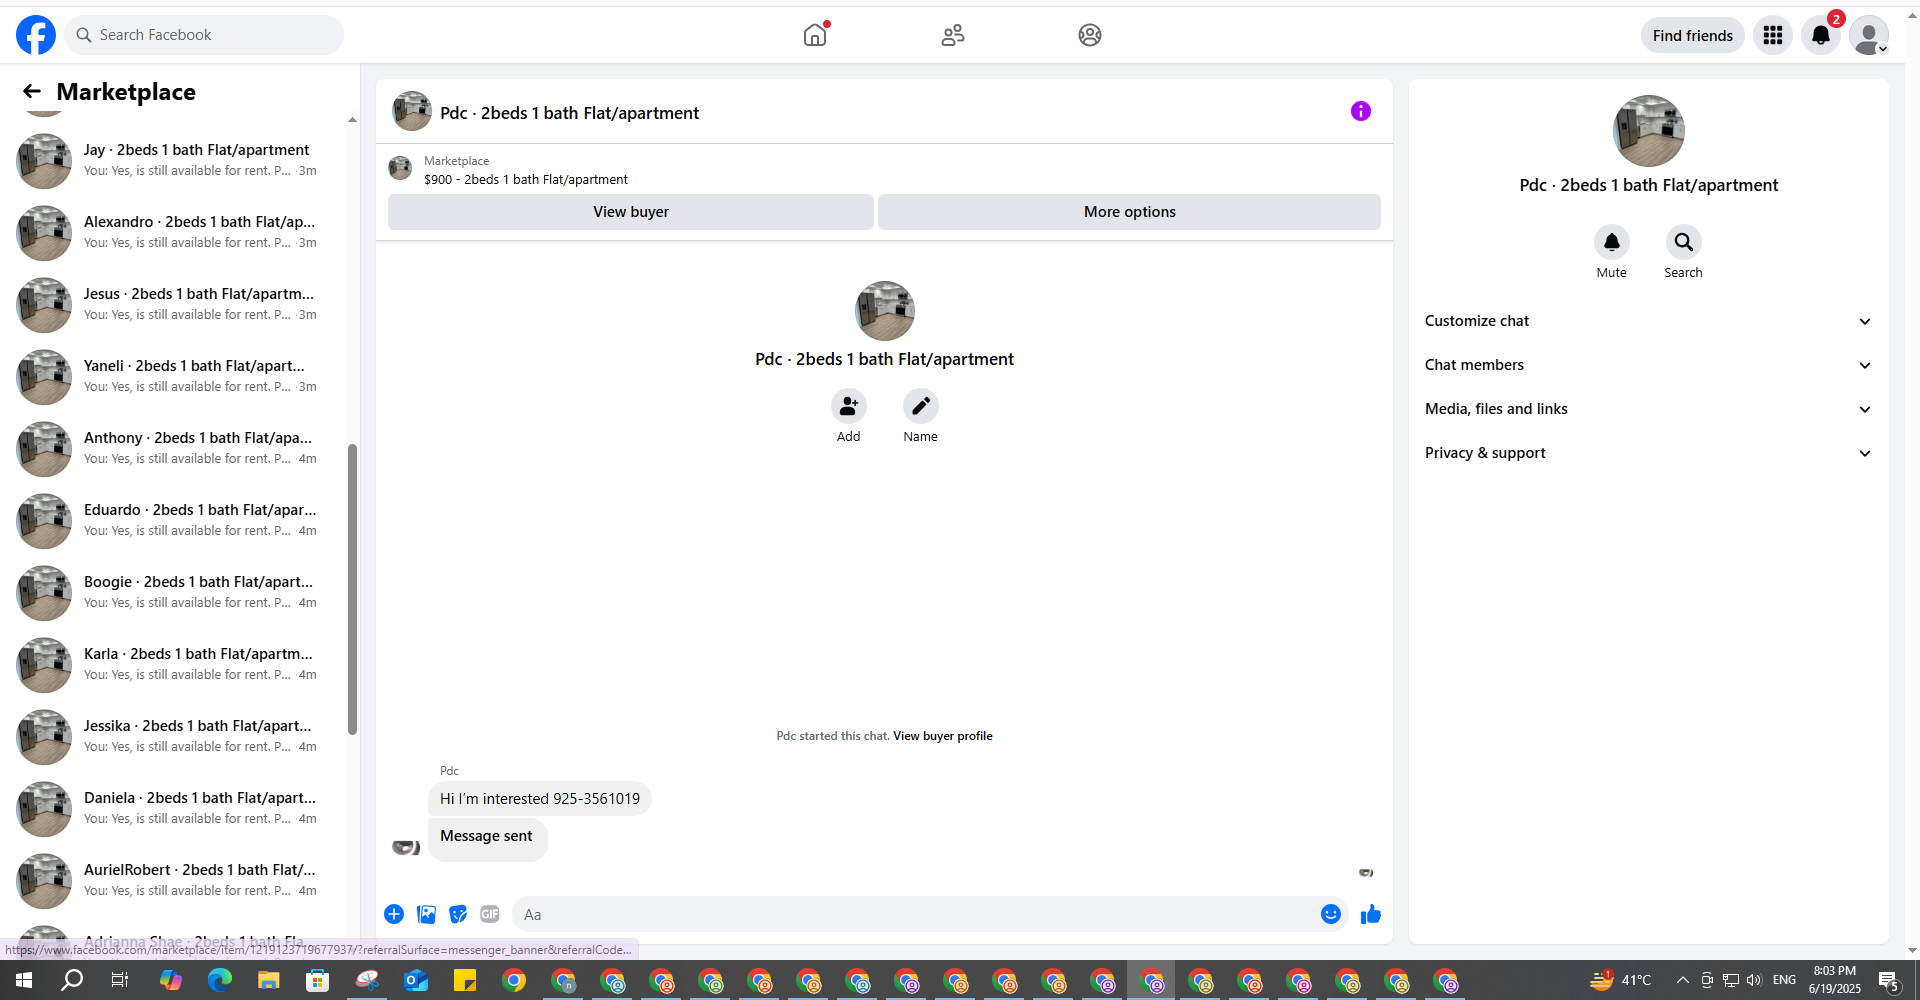Open the account avatar menu
Viewport: 1920px width, 1000px height.
pyautogui.click(x=1869, y=35)
